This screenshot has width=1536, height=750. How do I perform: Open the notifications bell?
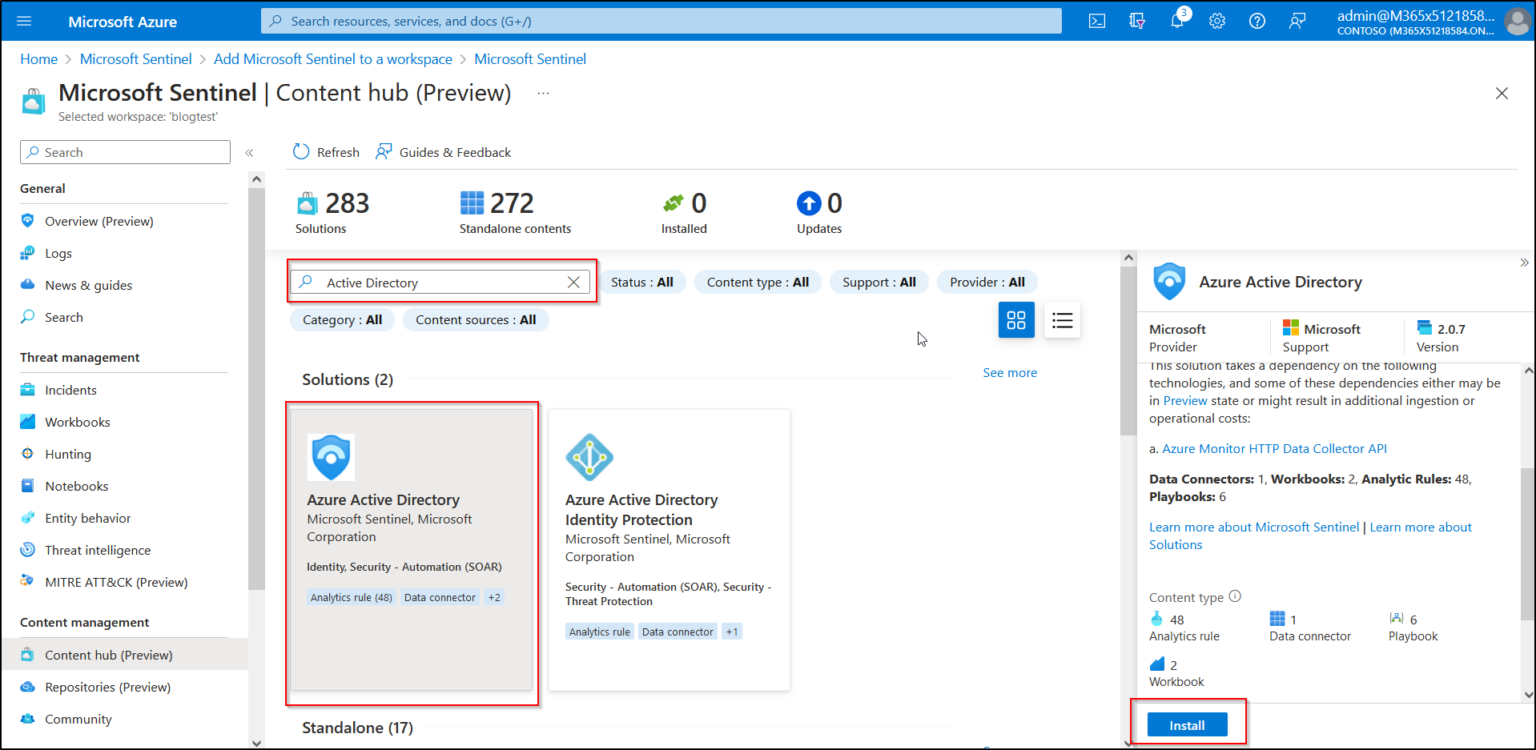[1177, 20]
